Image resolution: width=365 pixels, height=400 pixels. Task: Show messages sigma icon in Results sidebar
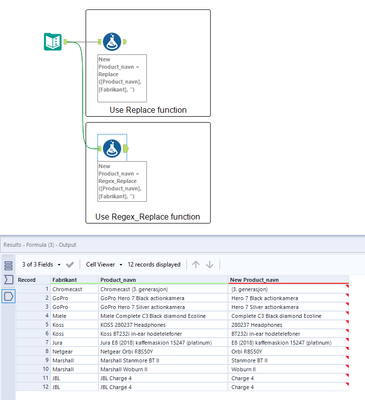point(8,280)
